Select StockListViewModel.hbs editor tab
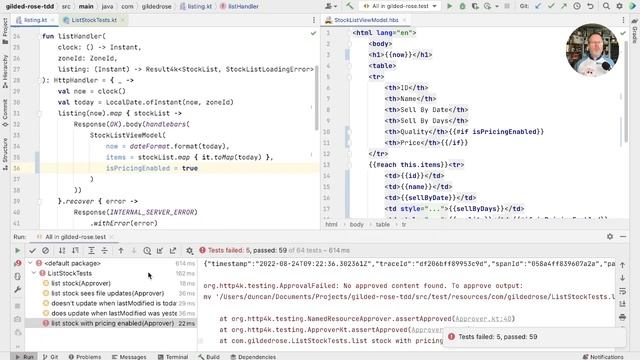Image resolution: width=640 pixels, height=360 pixels. point(366,20)
